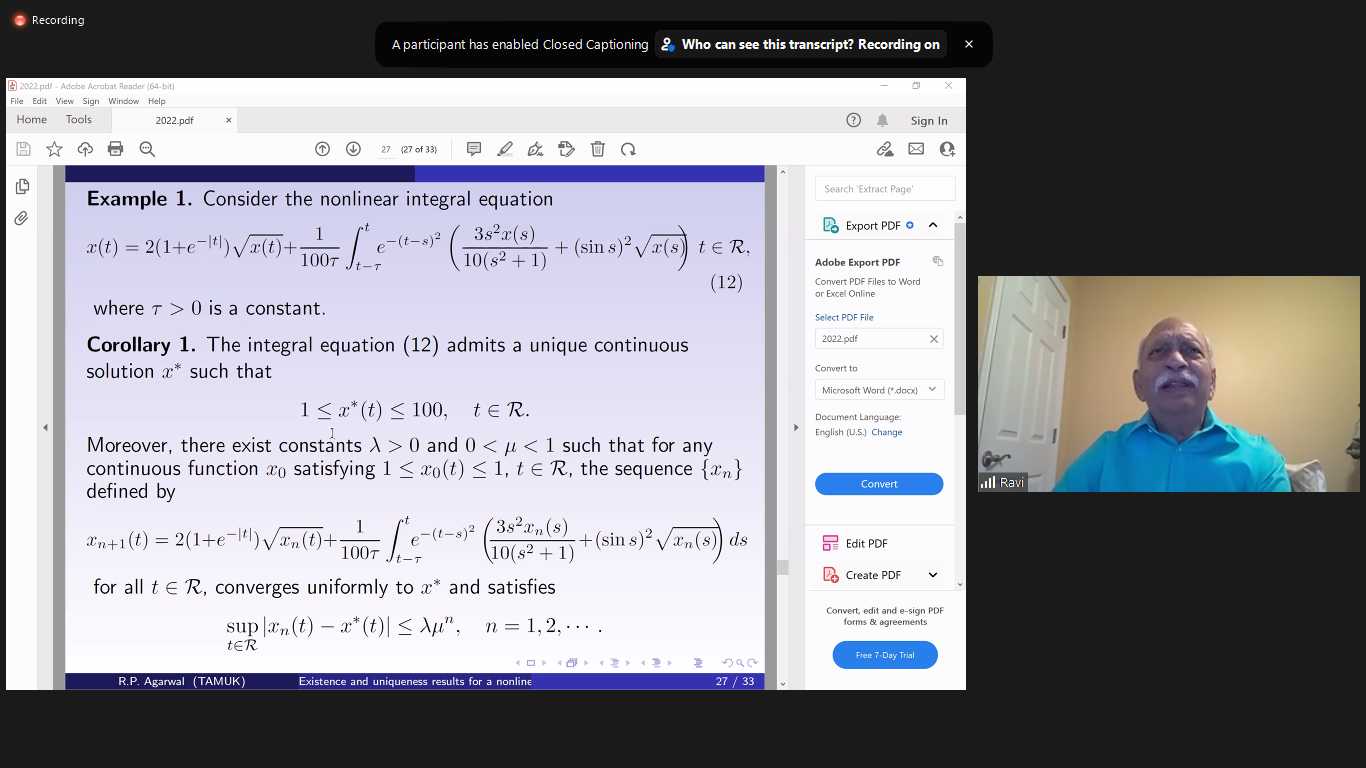
Task: Click the trash delete icon in toolbar
Action: pyautogui.click(x=598, y=149)
